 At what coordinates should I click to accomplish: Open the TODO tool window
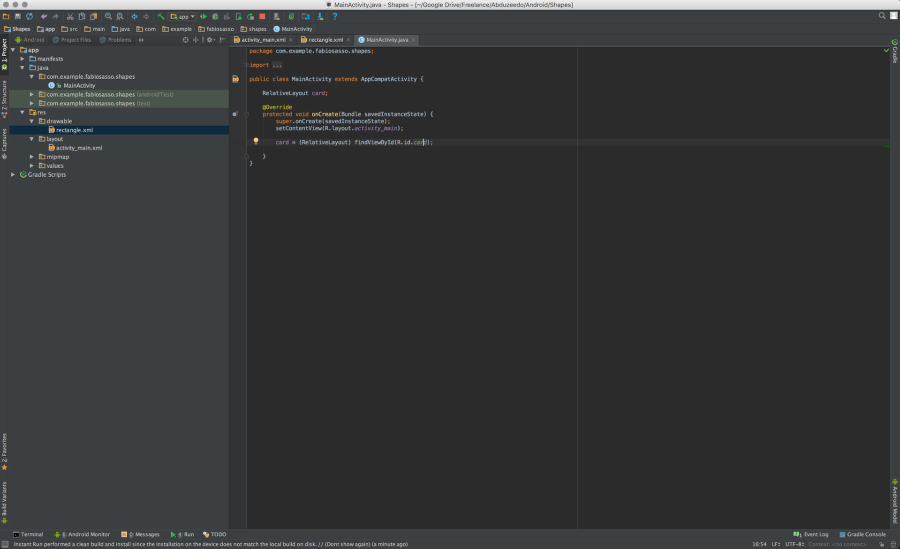[215, 534]
